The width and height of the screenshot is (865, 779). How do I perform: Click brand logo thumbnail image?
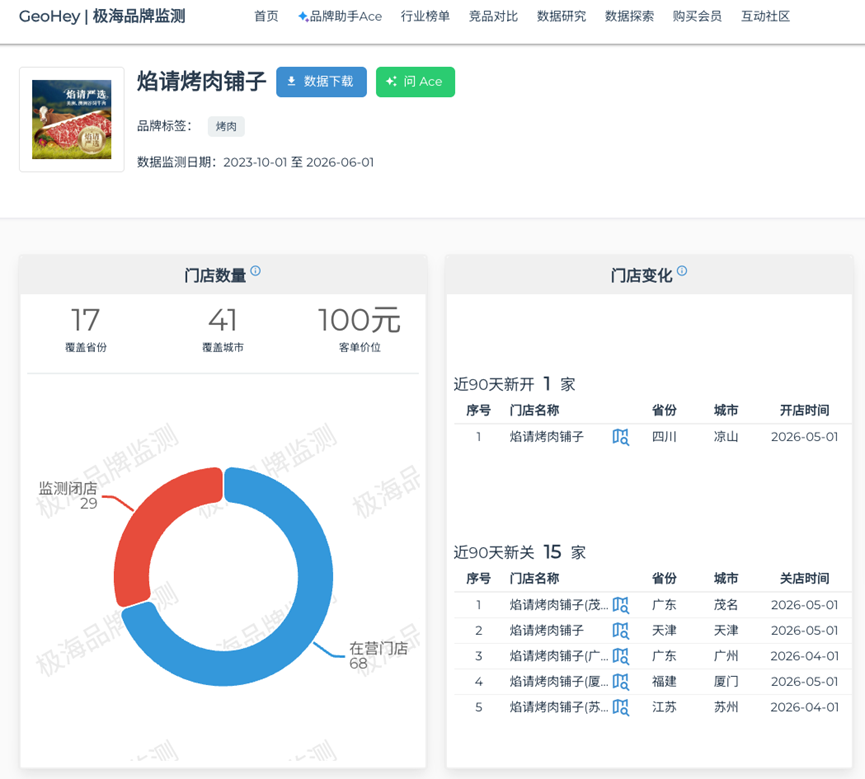coord(72,119)
